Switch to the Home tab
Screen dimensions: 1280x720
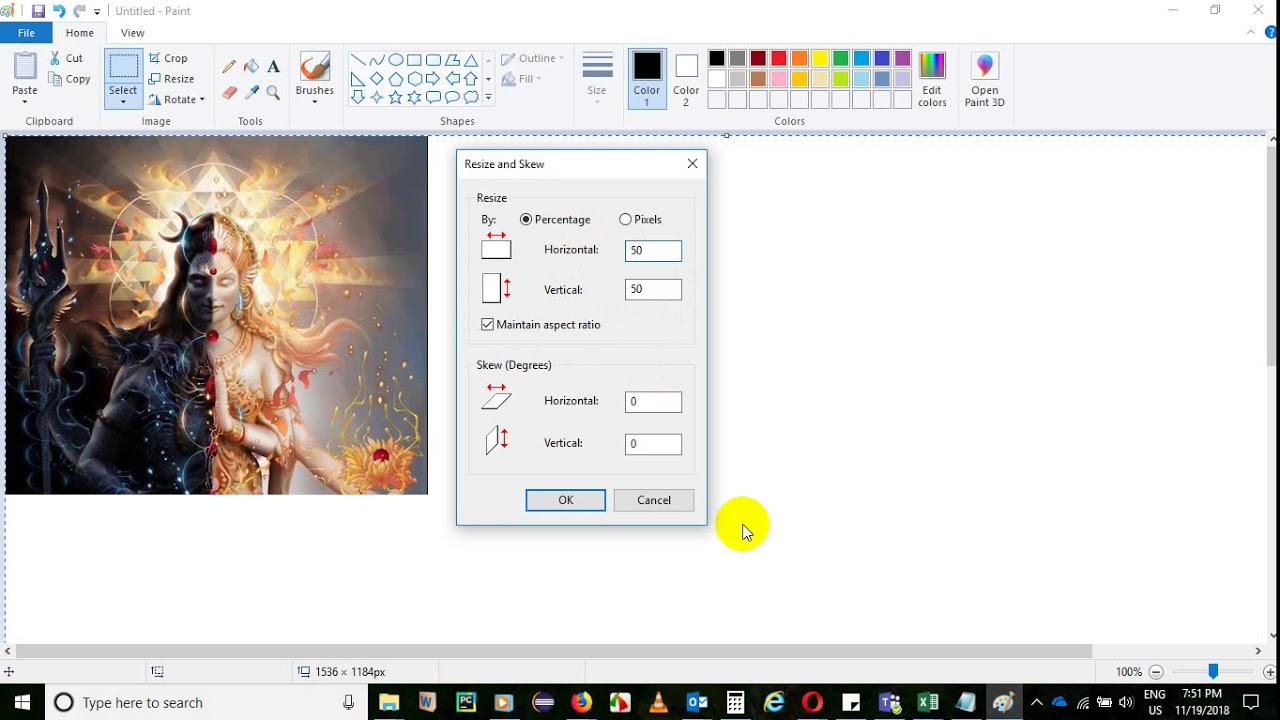coord(80,33)
